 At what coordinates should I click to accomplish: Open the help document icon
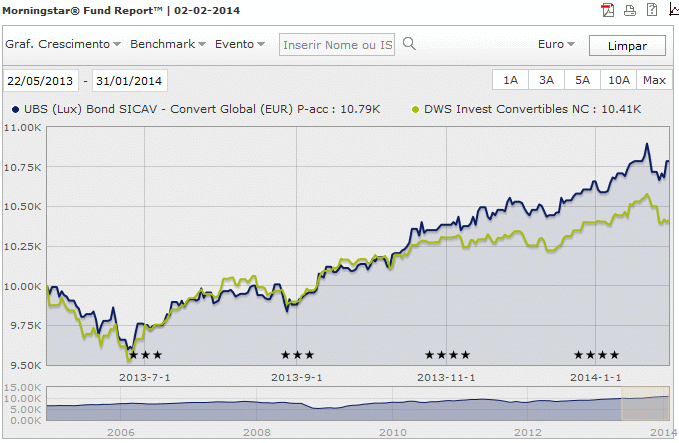[652, 10]
